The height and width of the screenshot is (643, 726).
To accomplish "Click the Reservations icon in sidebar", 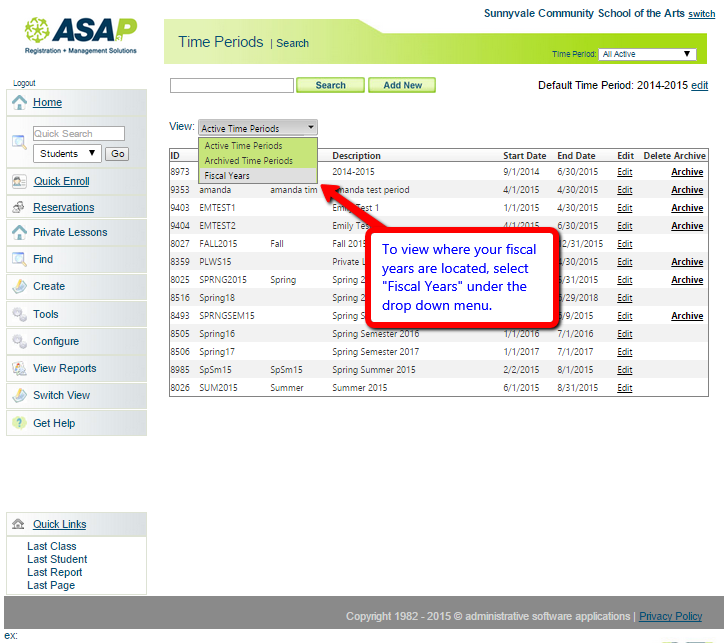I will click(x=19, y=207).
